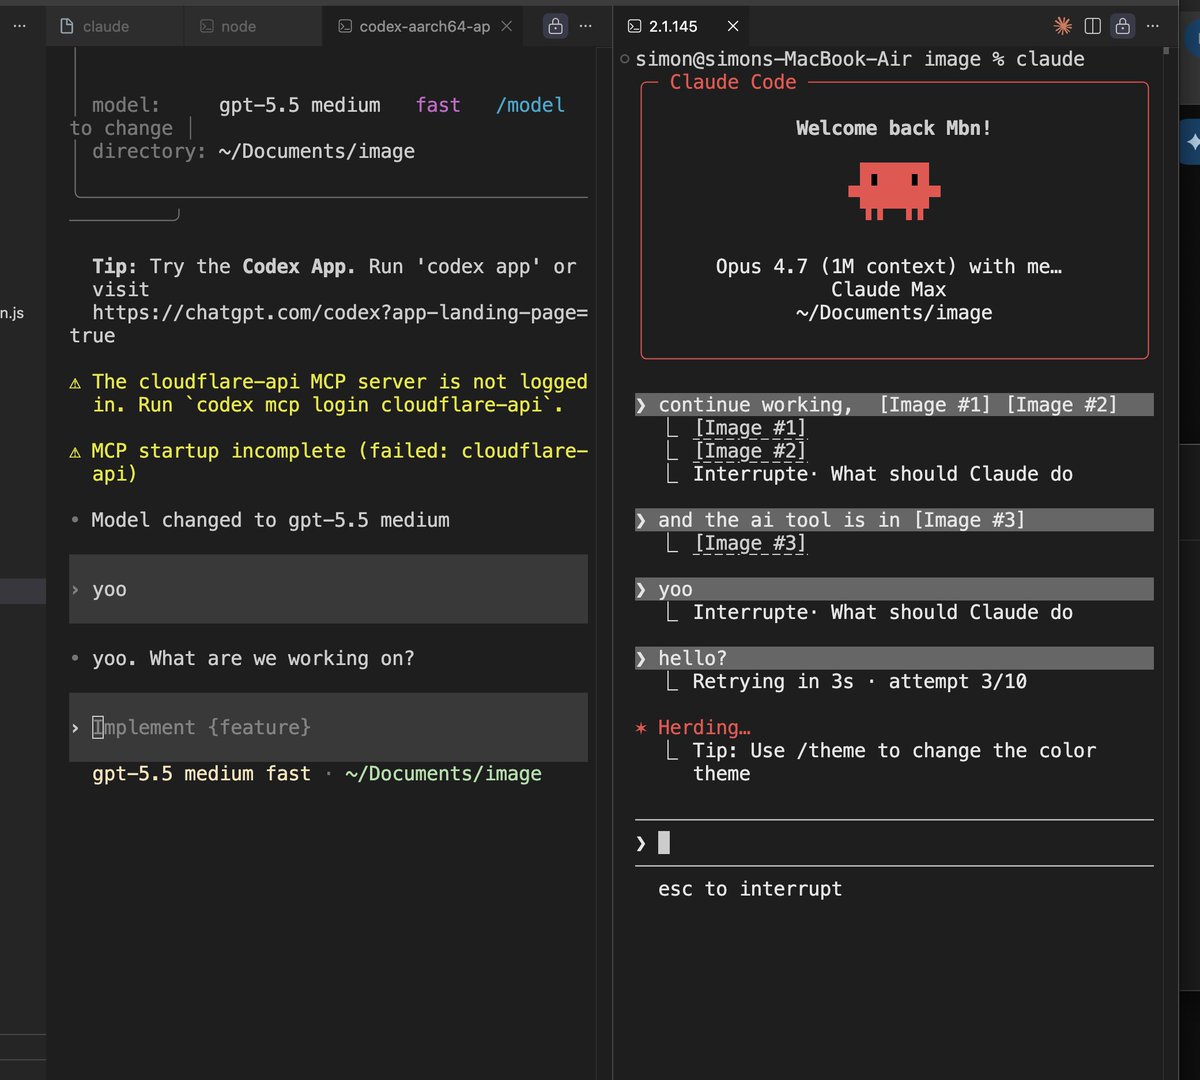
Task: Click the 'Claude Code' box title
Action: (x=733, y=82)
